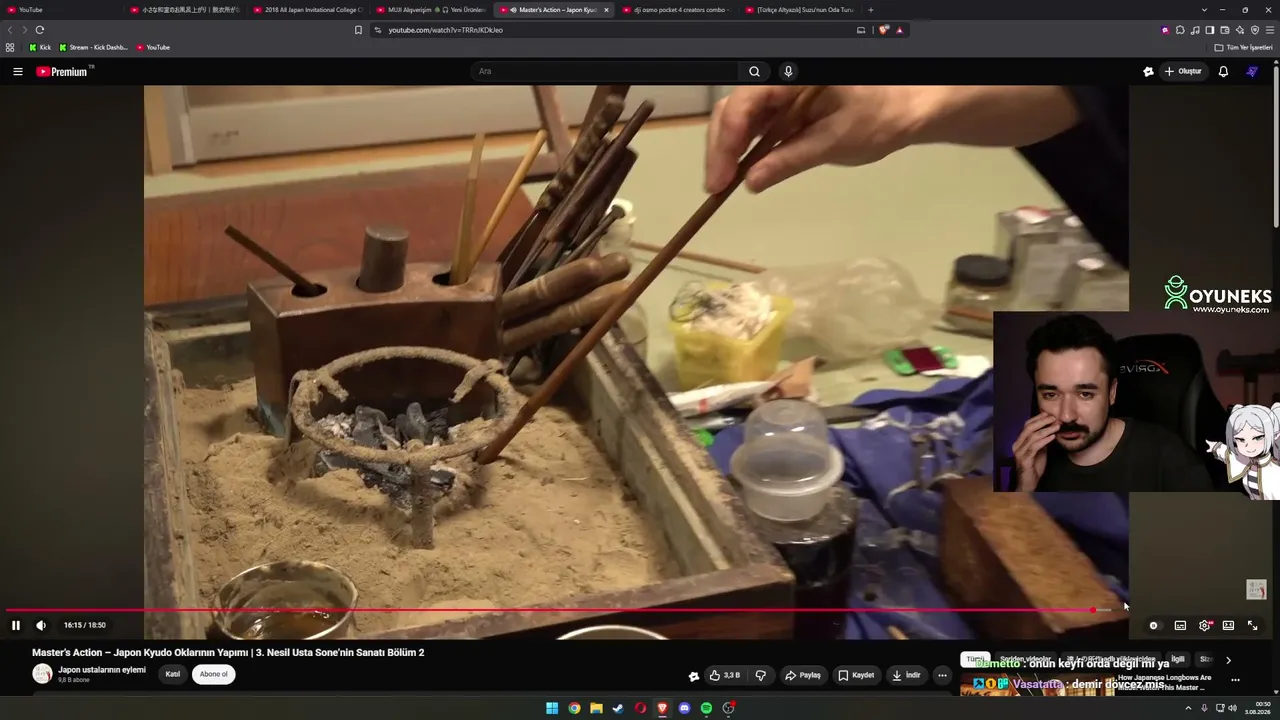Open the Stream - Kick Dashboard bookmark
The image size is (1280, 720).
pos(93,47)
